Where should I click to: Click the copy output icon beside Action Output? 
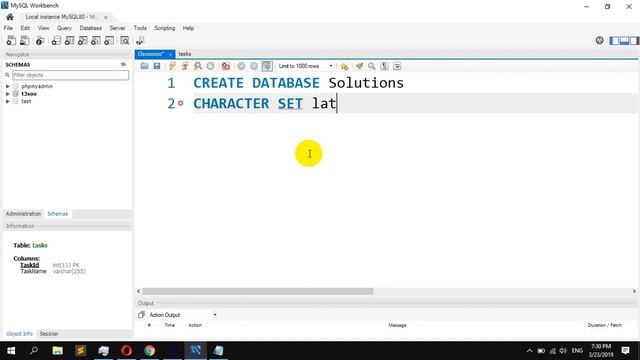(x=141, y=315)
